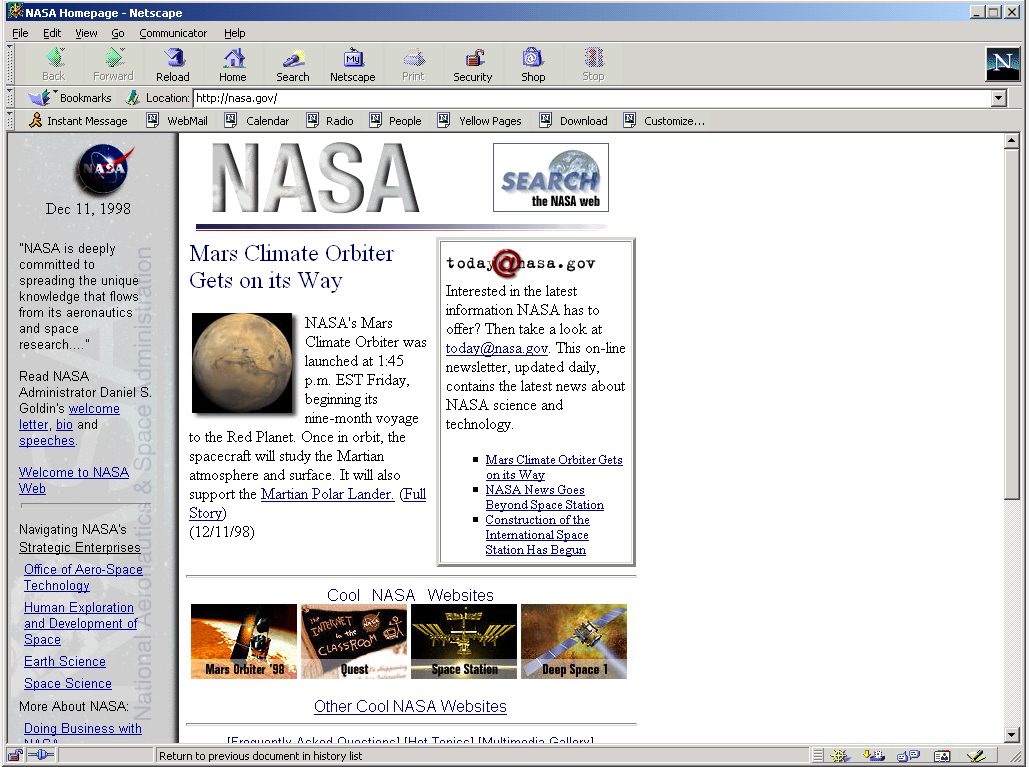Open the Space Station thumbnail
Screen dimensions: 1029x767
[x=464, y=641]
